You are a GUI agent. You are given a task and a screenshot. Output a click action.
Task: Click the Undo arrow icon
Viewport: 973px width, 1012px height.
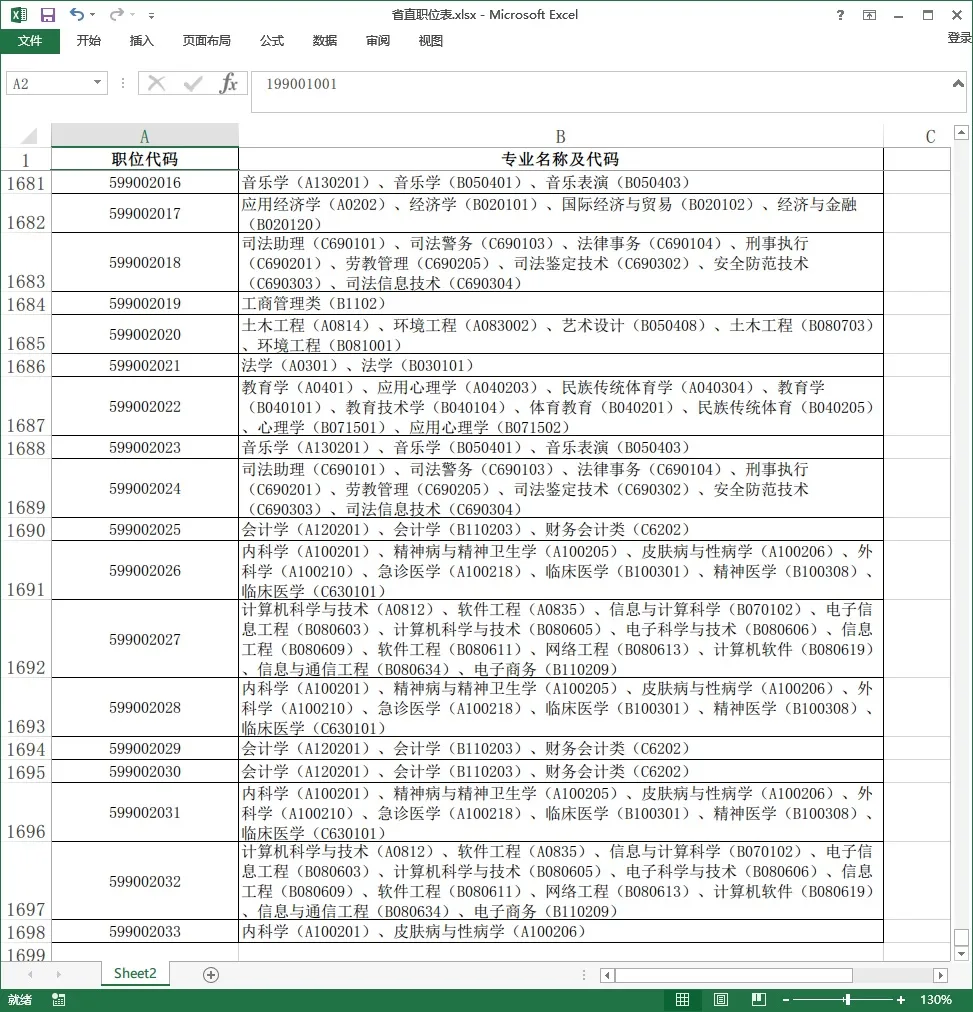point(77,15)
